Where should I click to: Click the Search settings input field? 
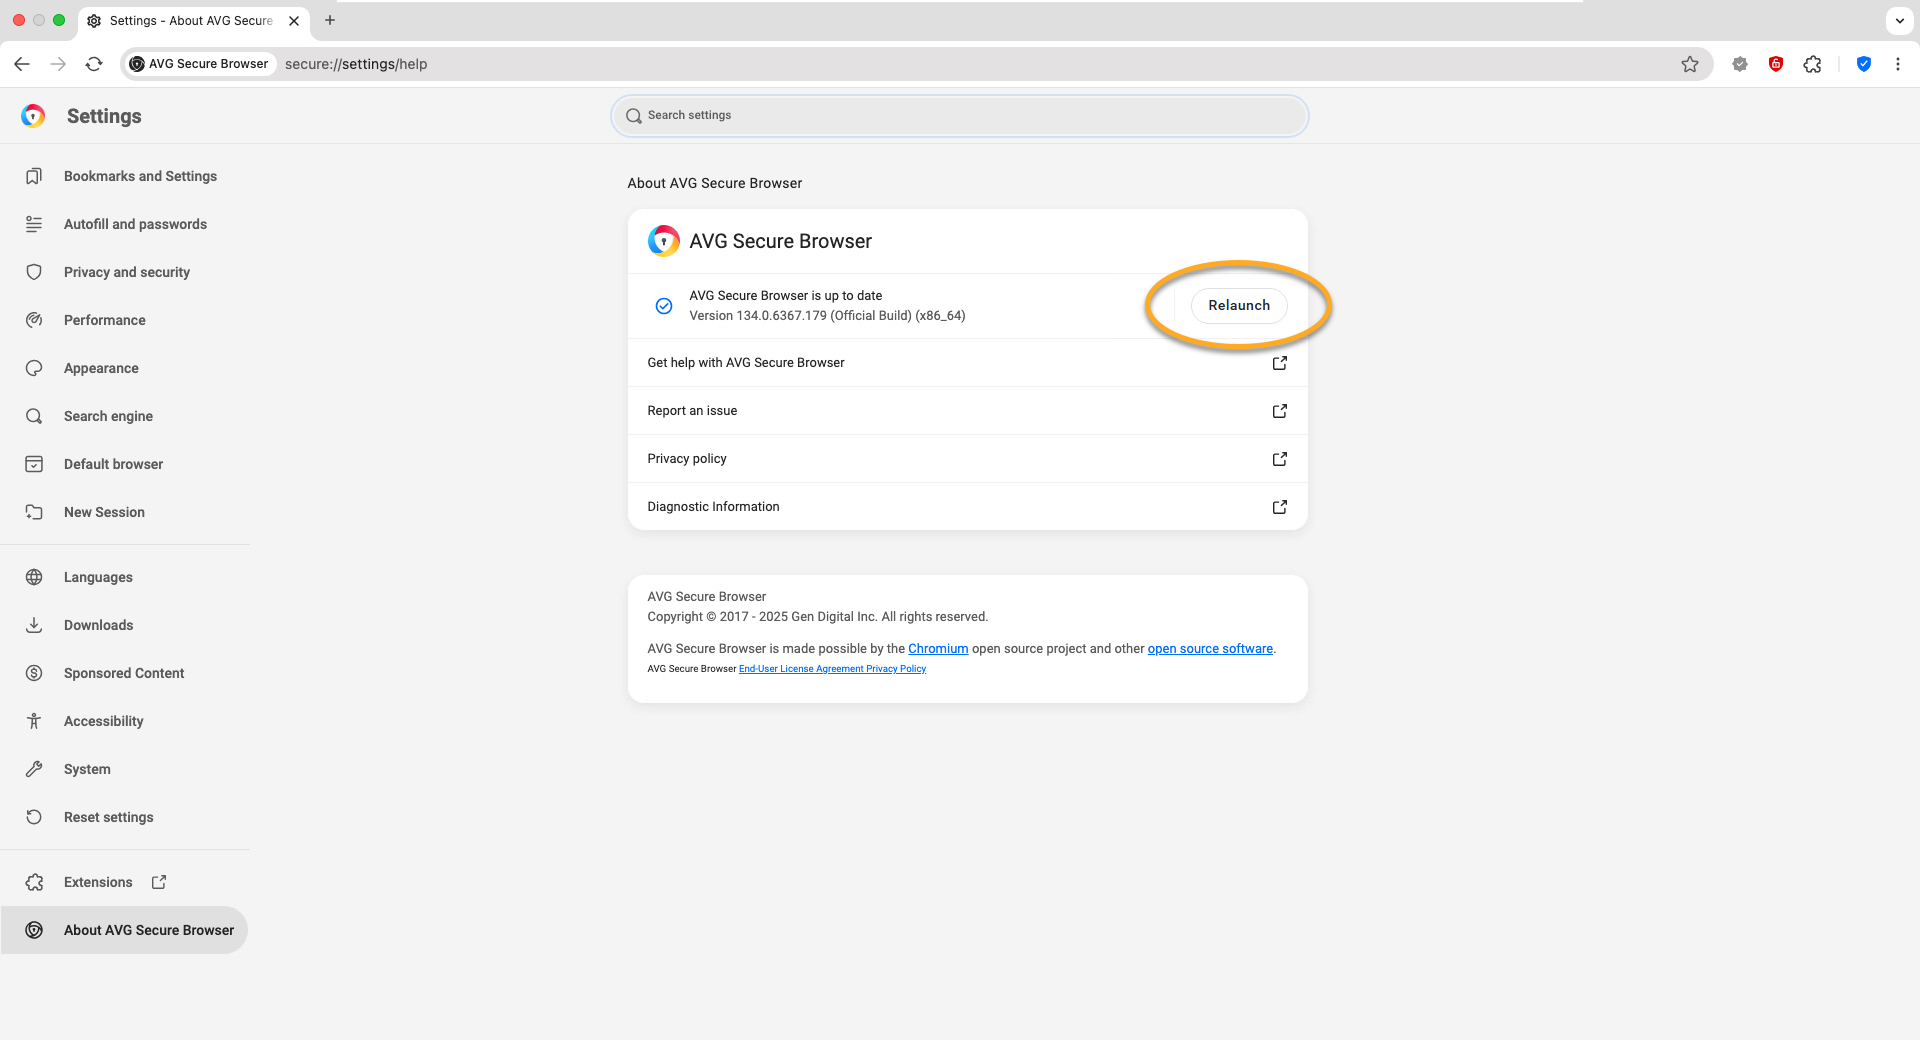(960, 116)
